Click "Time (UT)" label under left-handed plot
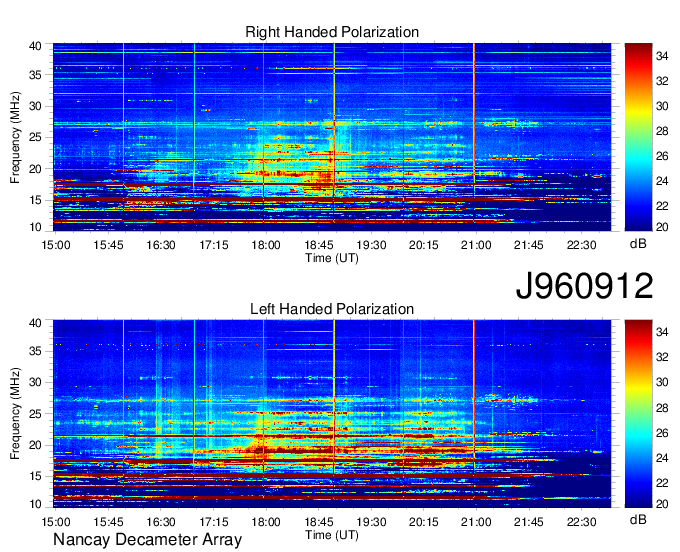Viewport: 680px width, 552px height. (332, 535)
